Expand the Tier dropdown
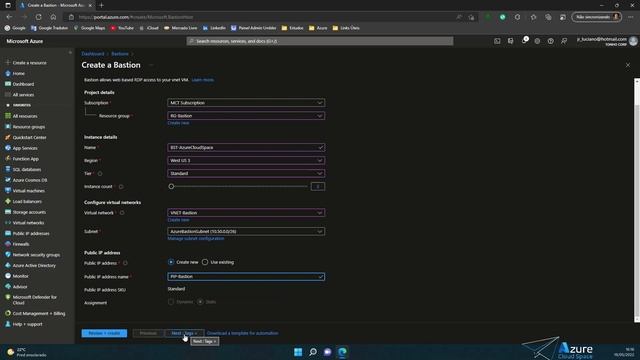This screenshot has width=640, height=360. [x=246, y=173]
